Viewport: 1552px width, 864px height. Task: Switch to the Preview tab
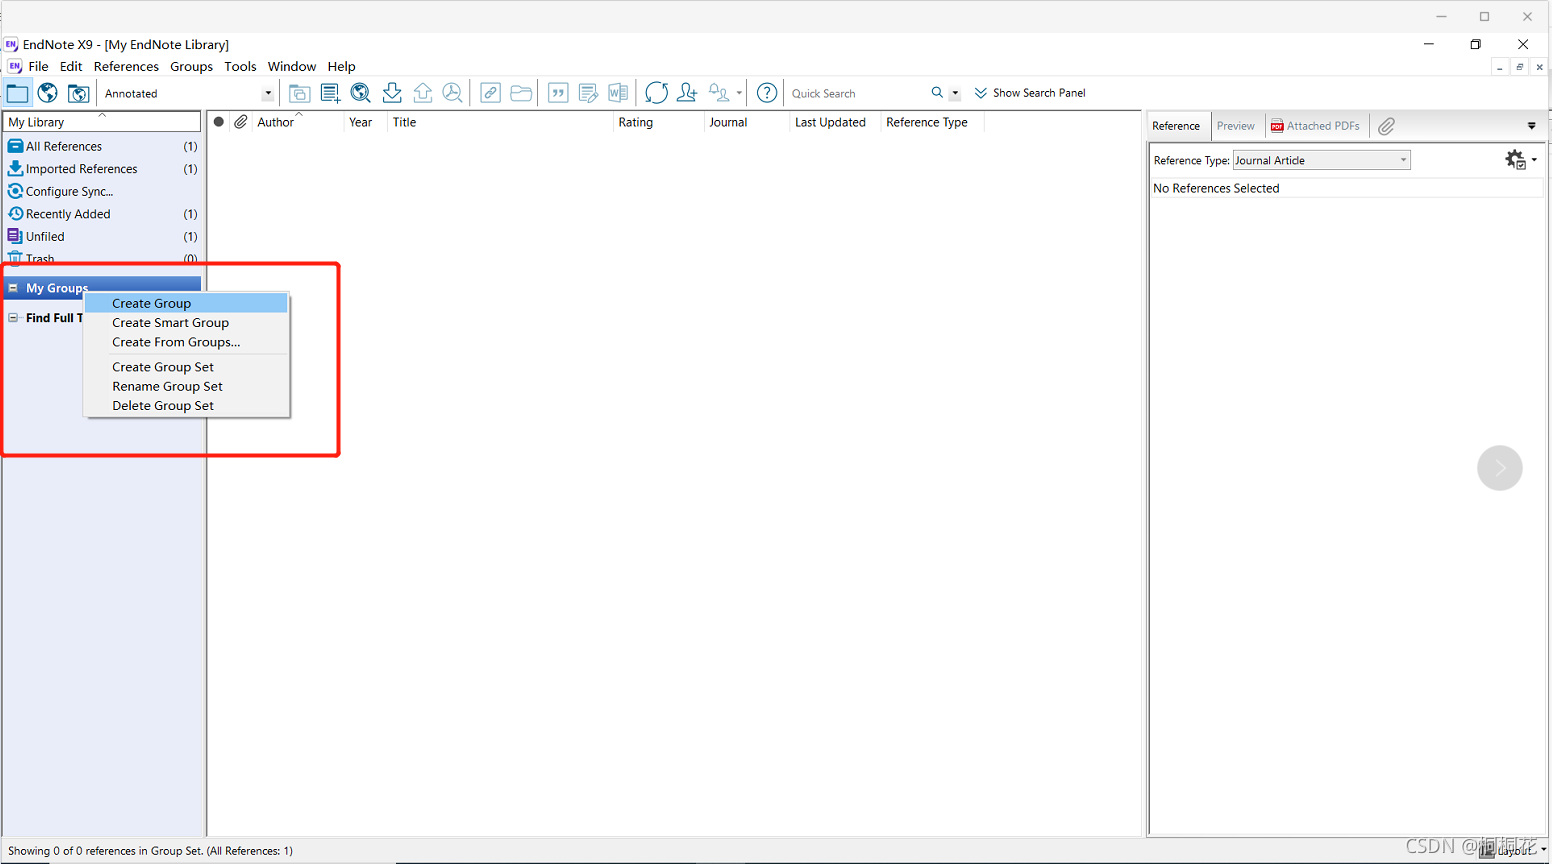point(1236,126)
